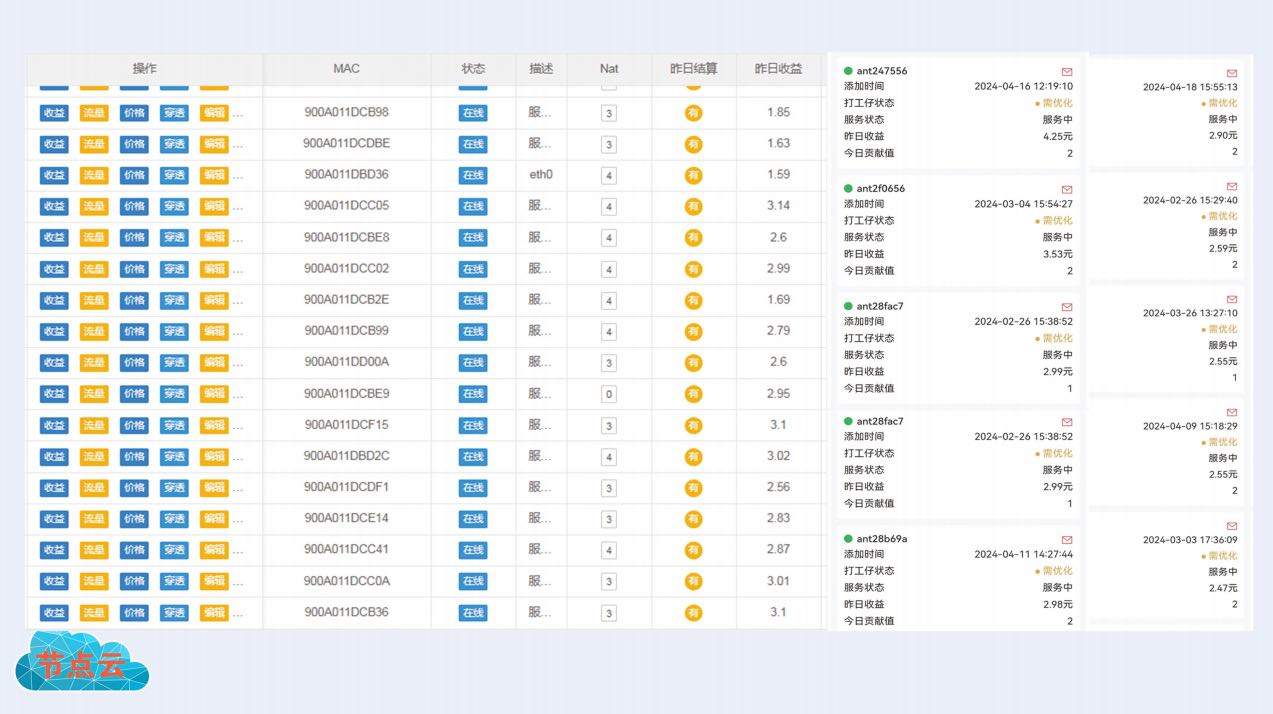Image resolution: width=1273 pixels, height=714 pixels.
Task: Click the 在线 status badge for 900A011DCC0A
Action: 473,582
